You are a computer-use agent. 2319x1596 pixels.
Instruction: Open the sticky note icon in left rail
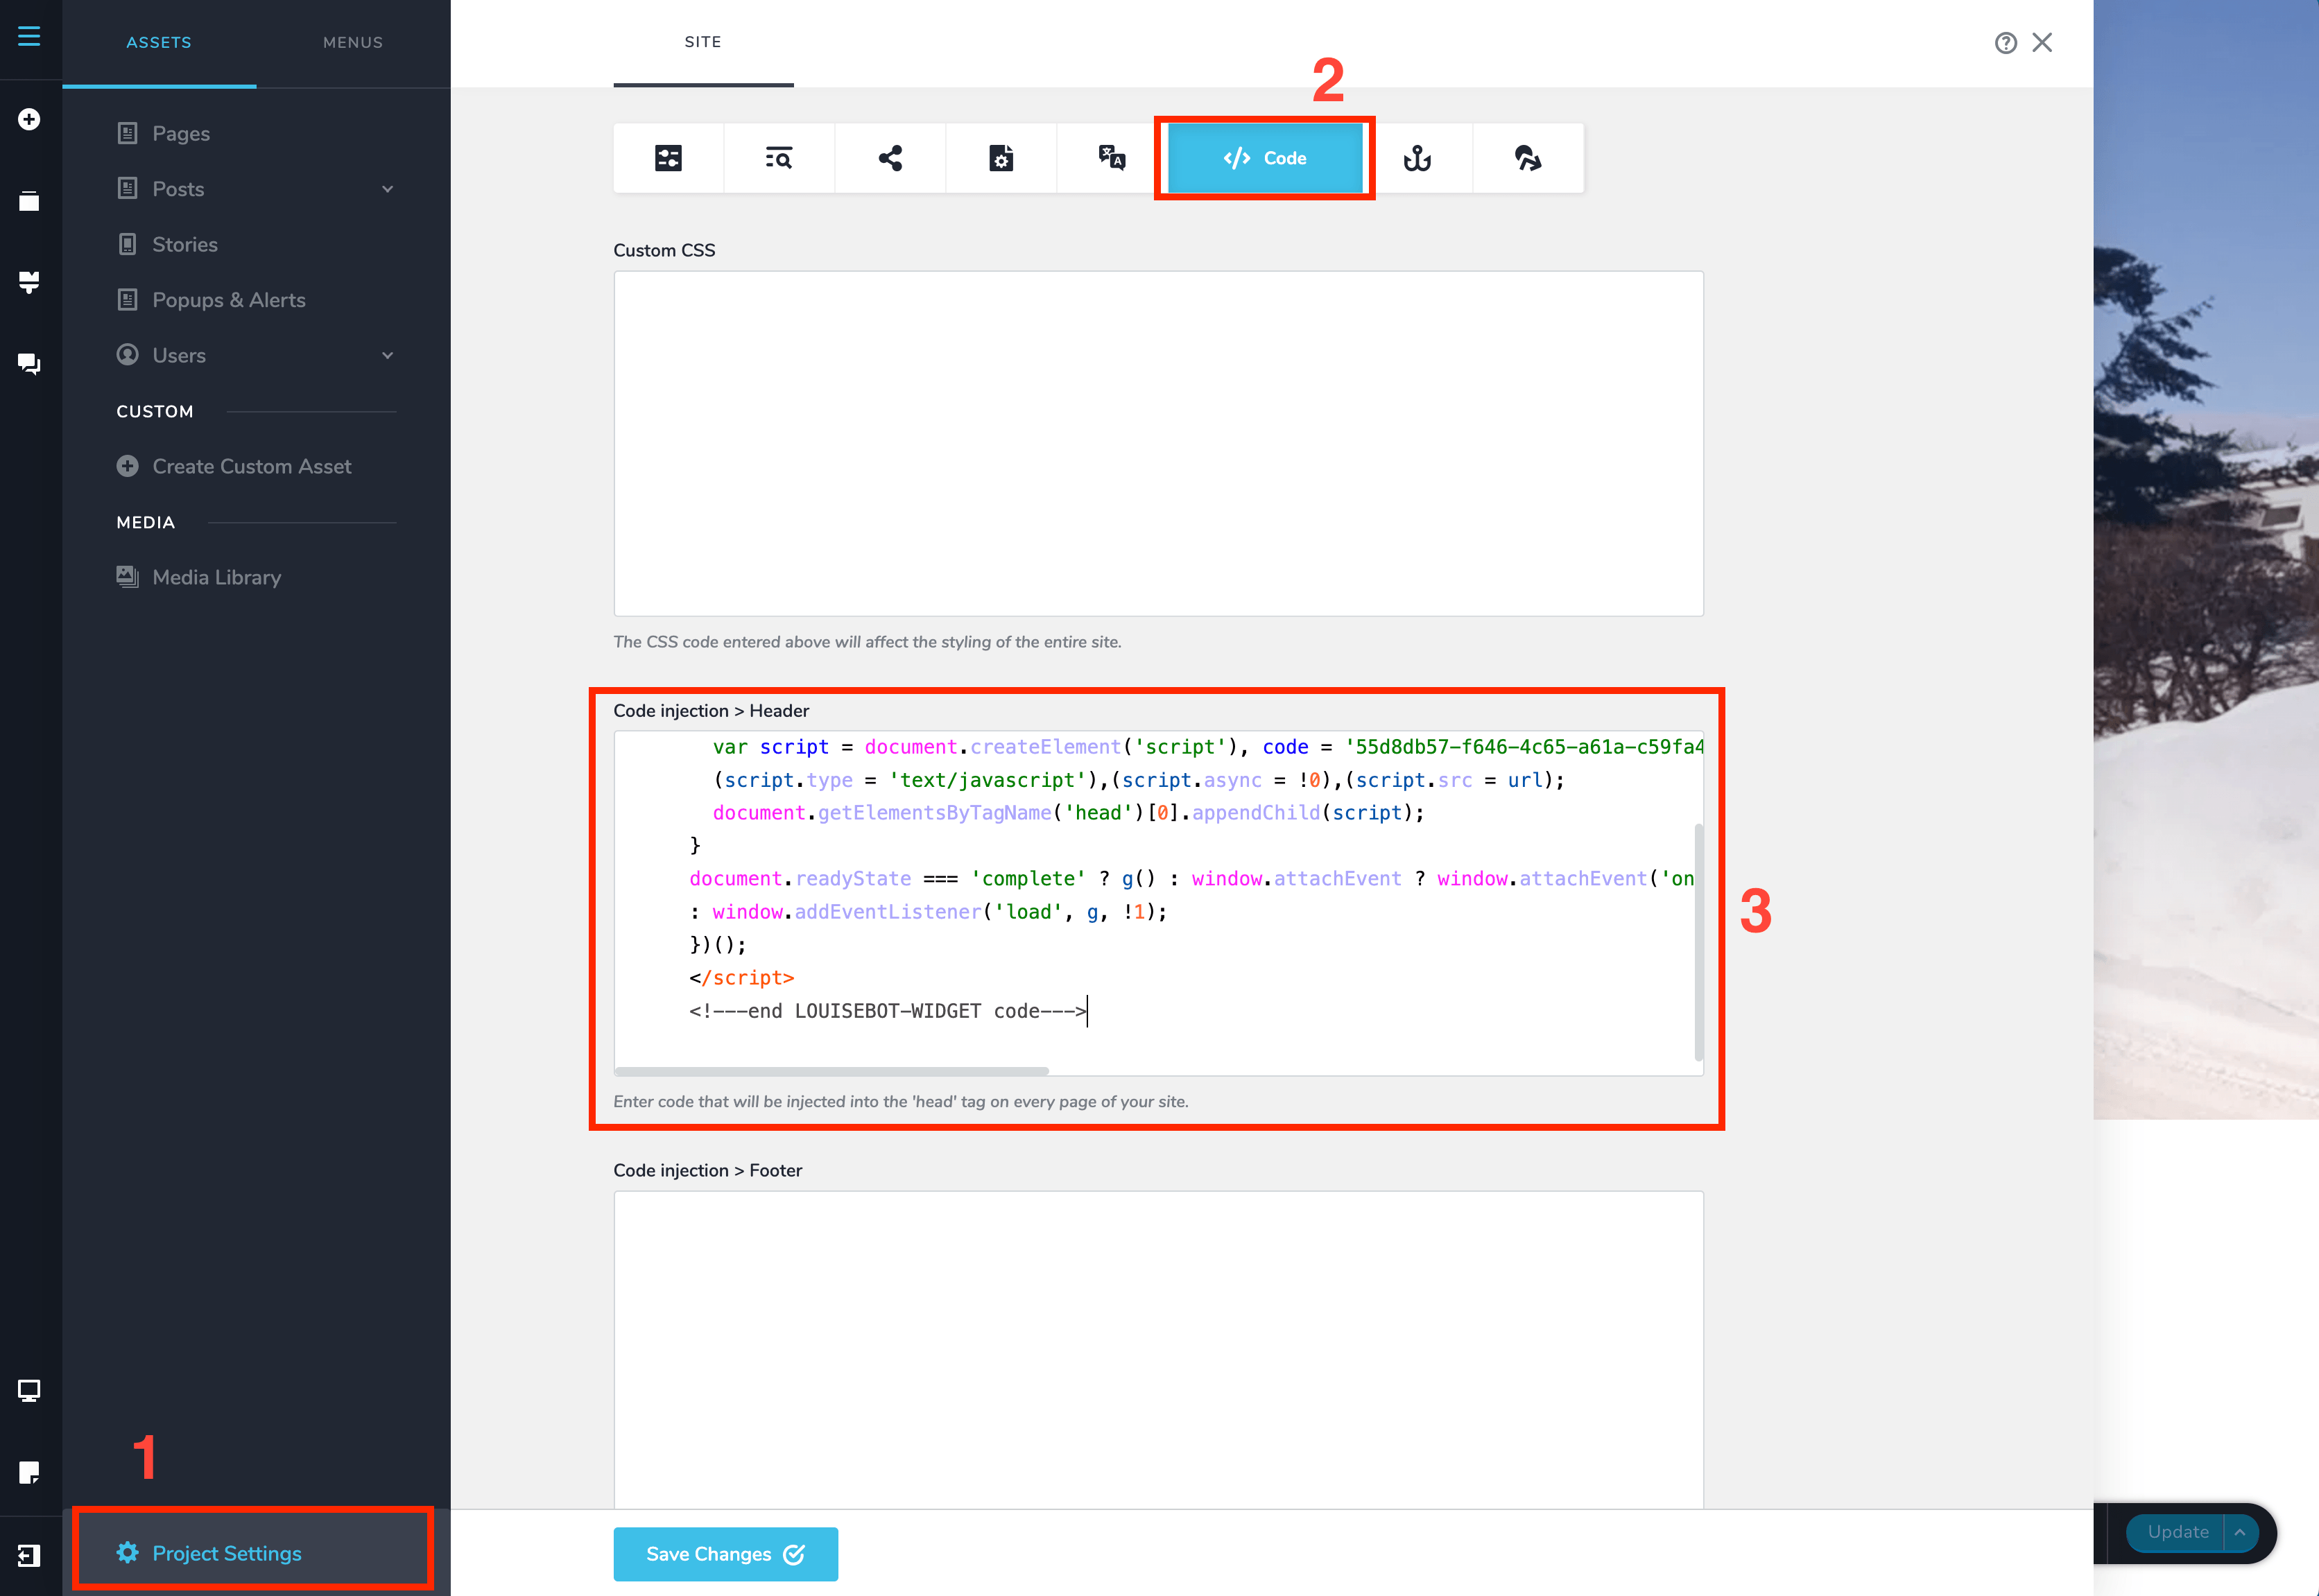29,1472
